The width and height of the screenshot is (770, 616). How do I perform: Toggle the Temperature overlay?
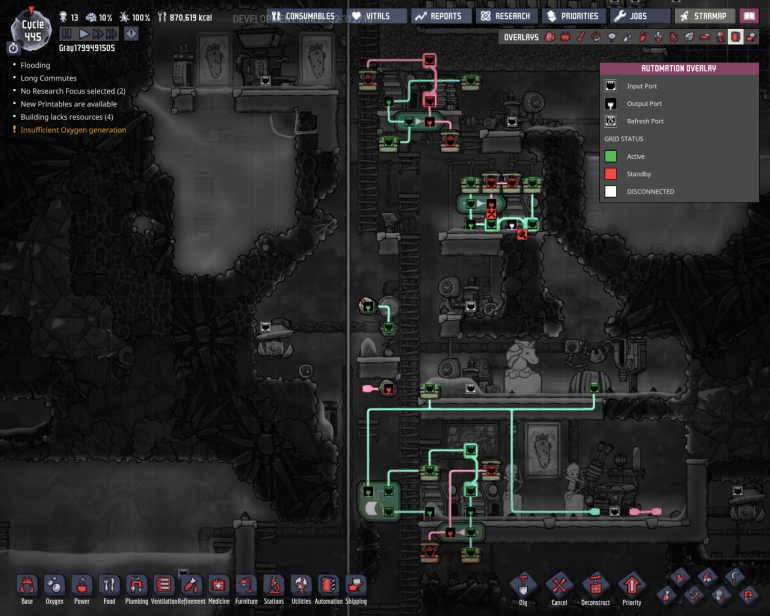581,37
